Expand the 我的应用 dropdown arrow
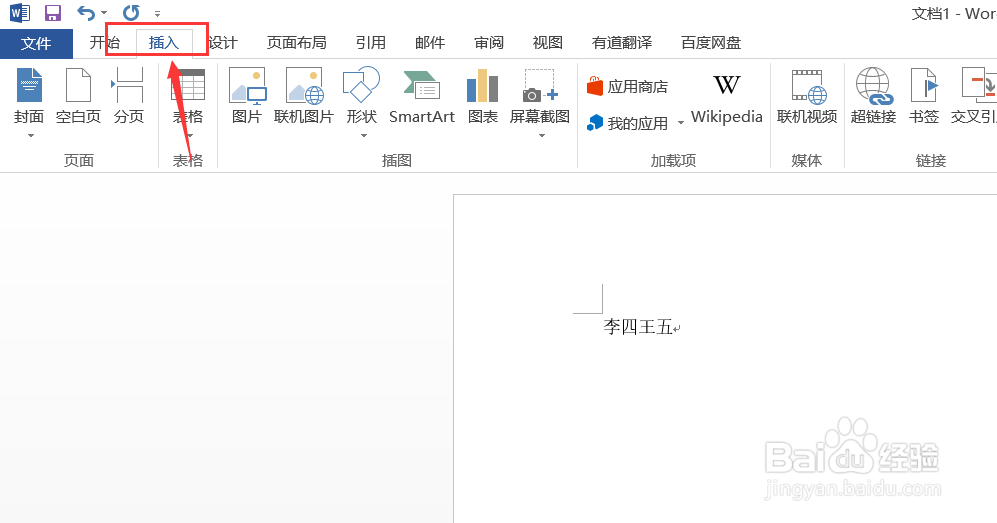This screenshot has width=997, height=523. (680, 123)
